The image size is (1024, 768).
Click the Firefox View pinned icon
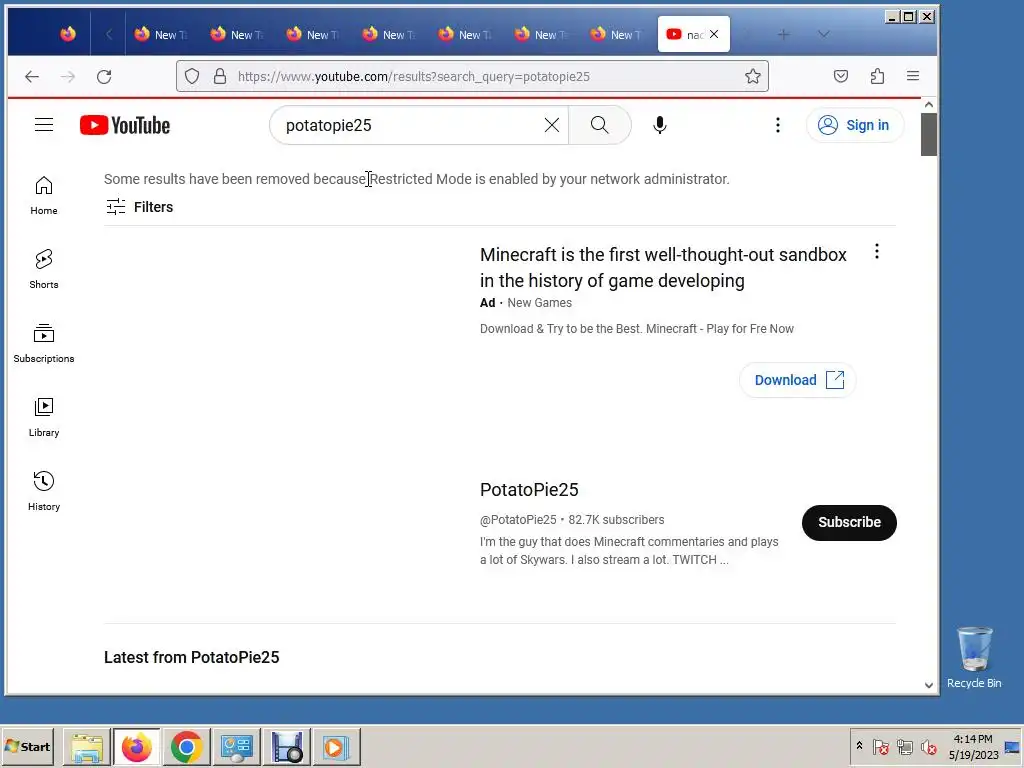tap(68, 34)
